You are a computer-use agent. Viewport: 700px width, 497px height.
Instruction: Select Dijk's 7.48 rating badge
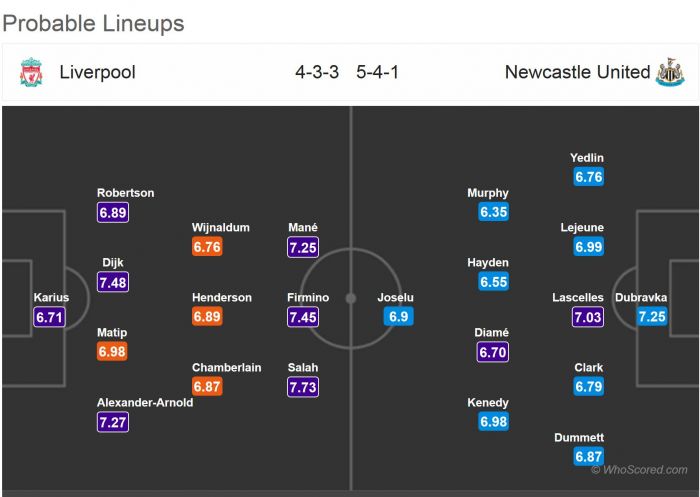113,282
